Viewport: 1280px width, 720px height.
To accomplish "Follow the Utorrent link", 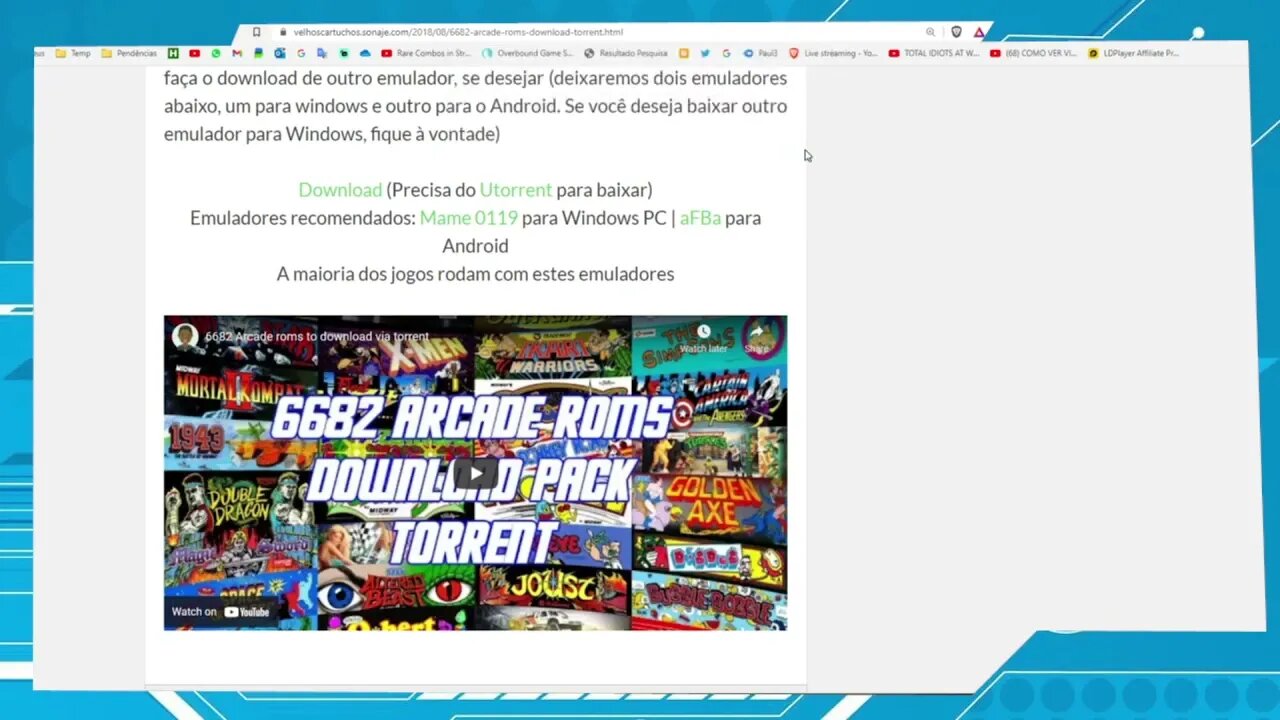I will (x=516, y=190).
